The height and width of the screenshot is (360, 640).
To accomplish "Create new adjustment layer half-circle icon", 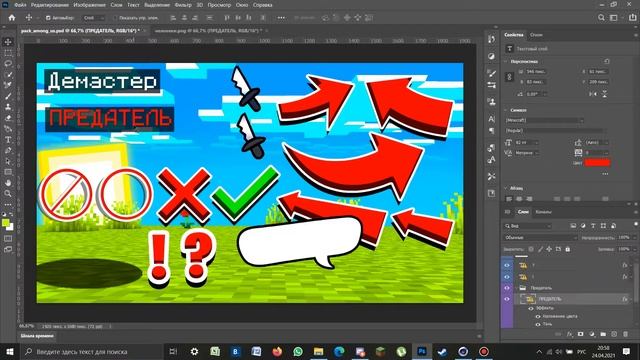I will [592, 334].
